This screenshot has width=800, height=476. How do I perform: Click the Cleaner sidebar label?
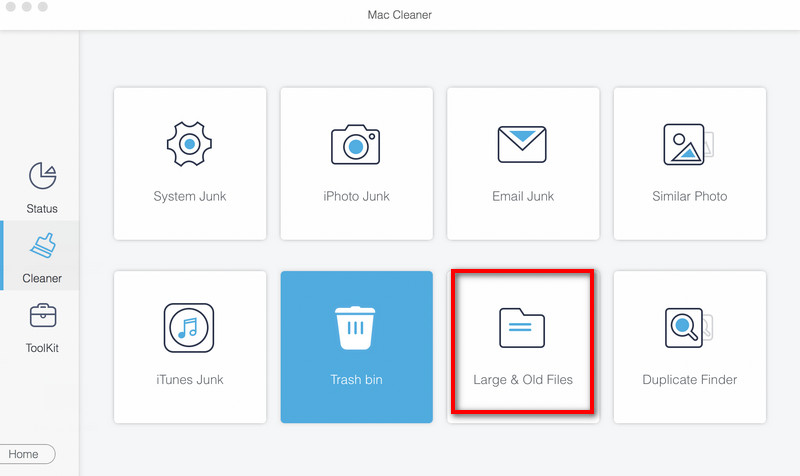click(x=42, y=279)
